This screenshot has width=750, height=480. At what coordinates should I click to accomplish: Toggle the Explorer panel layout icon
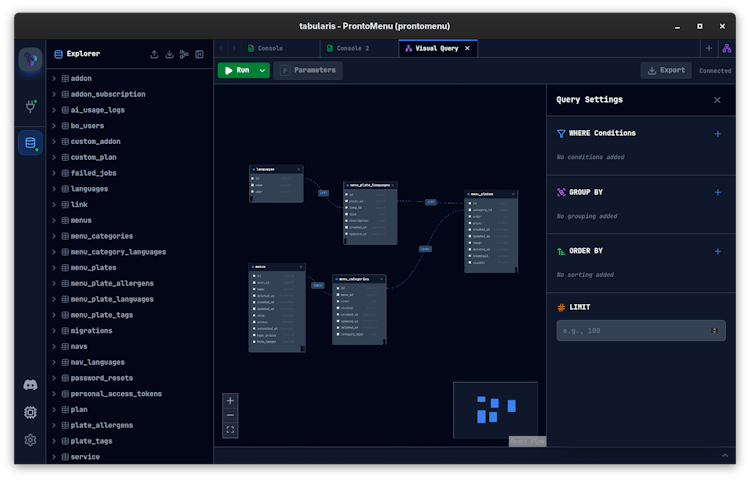tap(199, 54)
